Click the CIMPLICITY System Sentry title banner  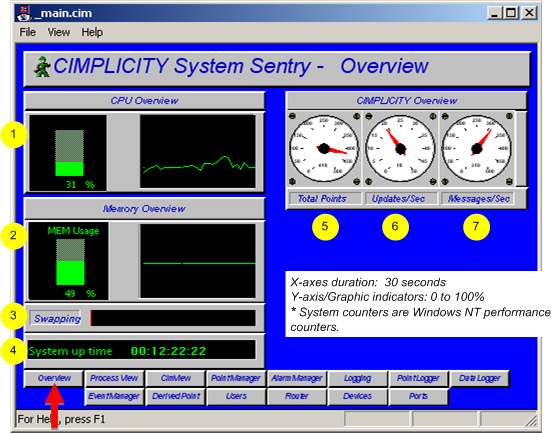(x=277, y=69)
